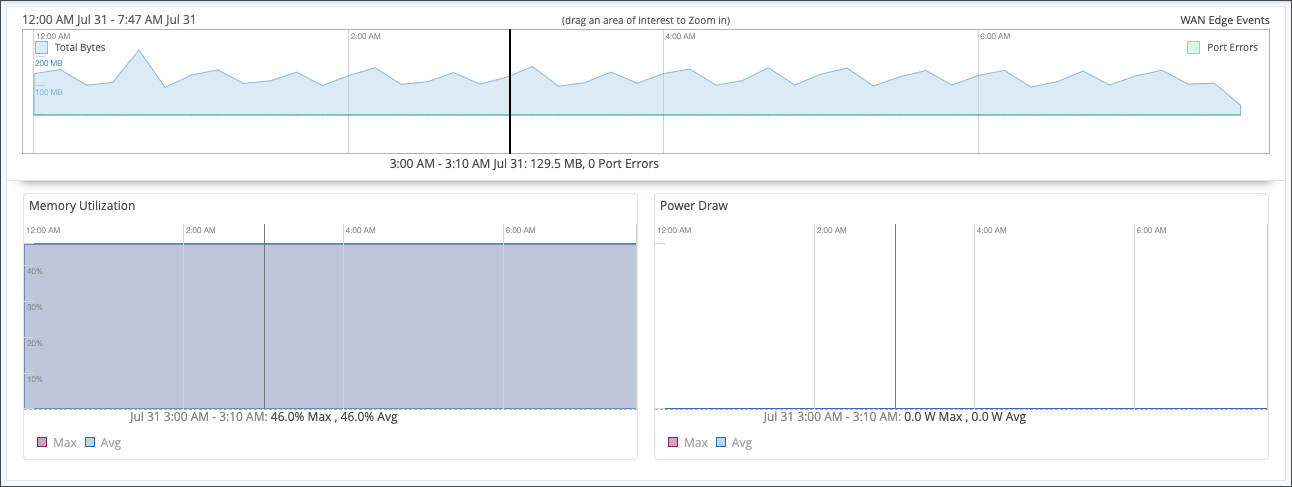Click the Total Bytes peak after 12:00 AM
Screen dimensions: 1292x487
pos(139,50)
